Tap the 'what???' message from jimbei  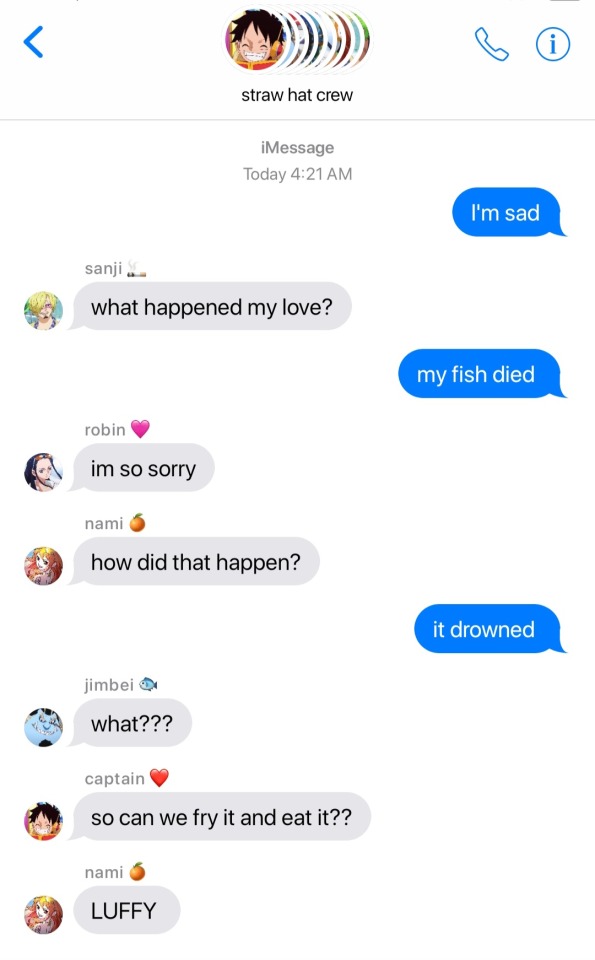coord(131,723)
